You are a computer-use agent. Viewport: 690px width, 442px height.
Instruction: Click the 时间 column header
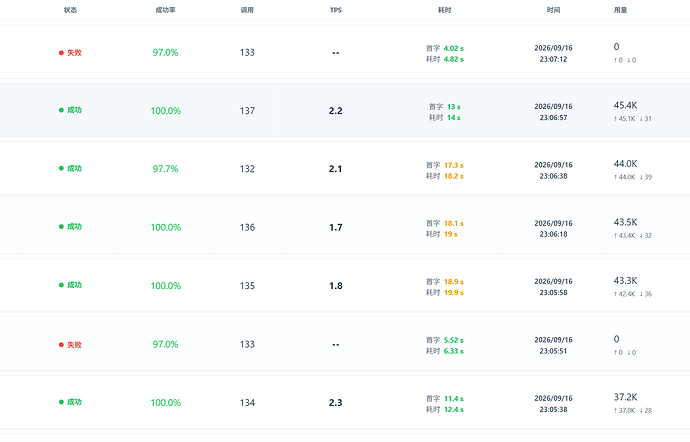554,10
